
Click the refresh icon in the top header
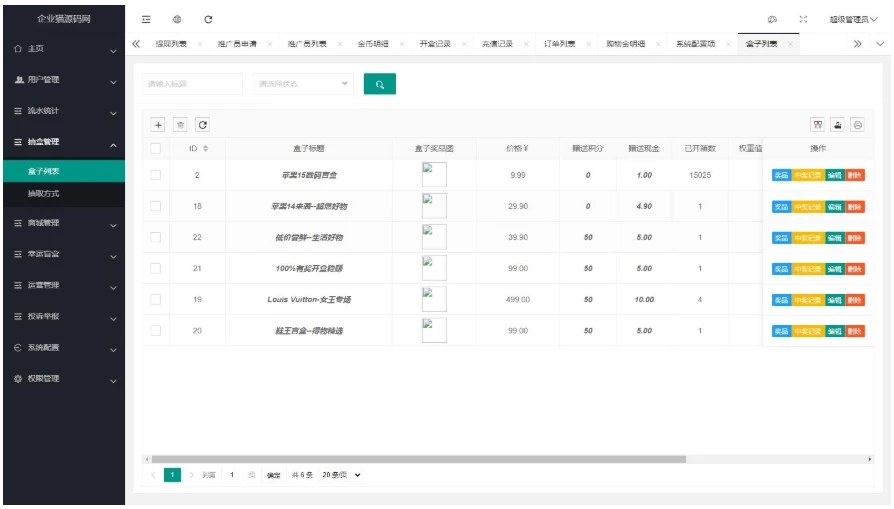(208, 19)
